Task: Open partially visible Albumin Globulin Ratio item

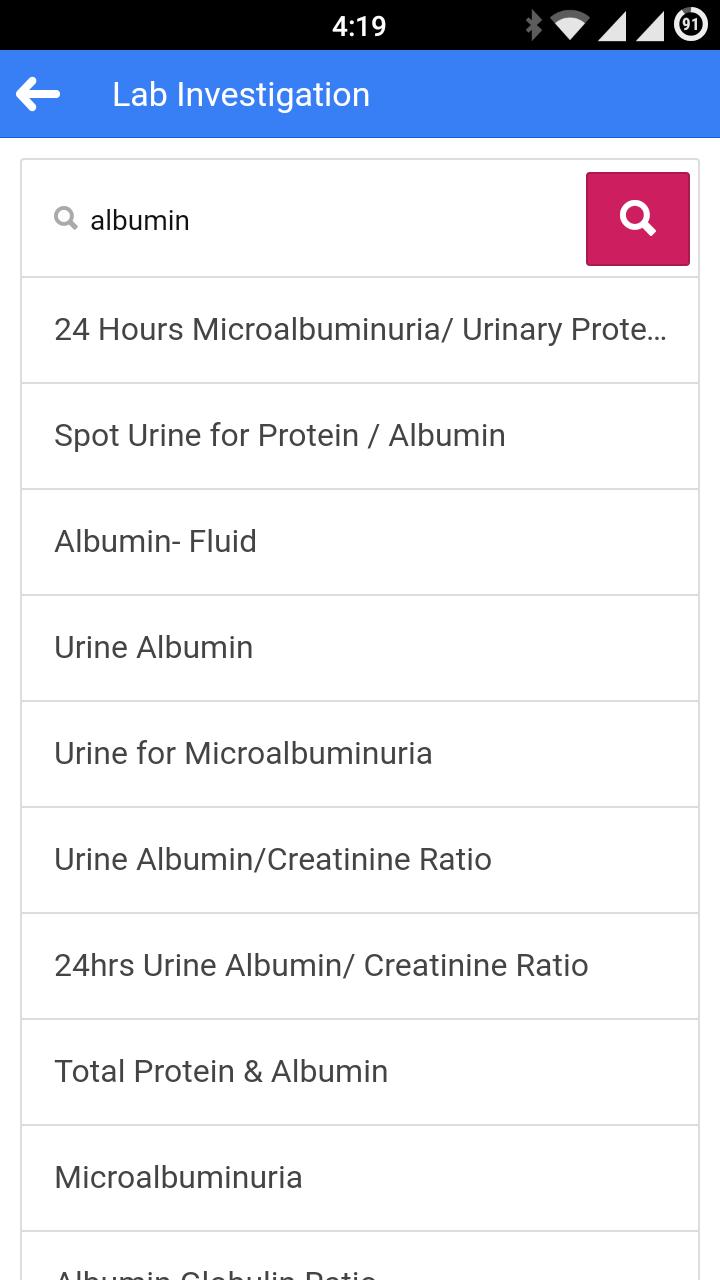Action: tap(360, 1265)
